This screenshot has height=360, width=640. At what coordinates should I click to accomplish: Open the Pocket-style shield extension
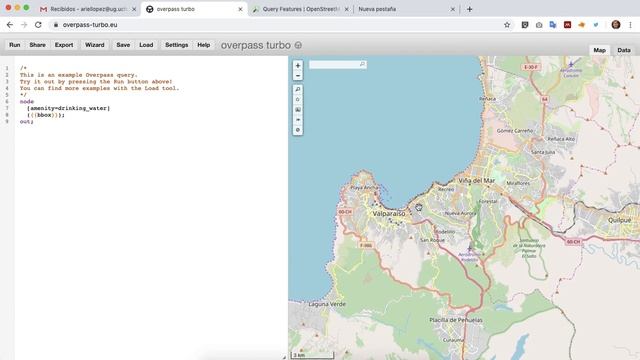click(x=525, y=25)
